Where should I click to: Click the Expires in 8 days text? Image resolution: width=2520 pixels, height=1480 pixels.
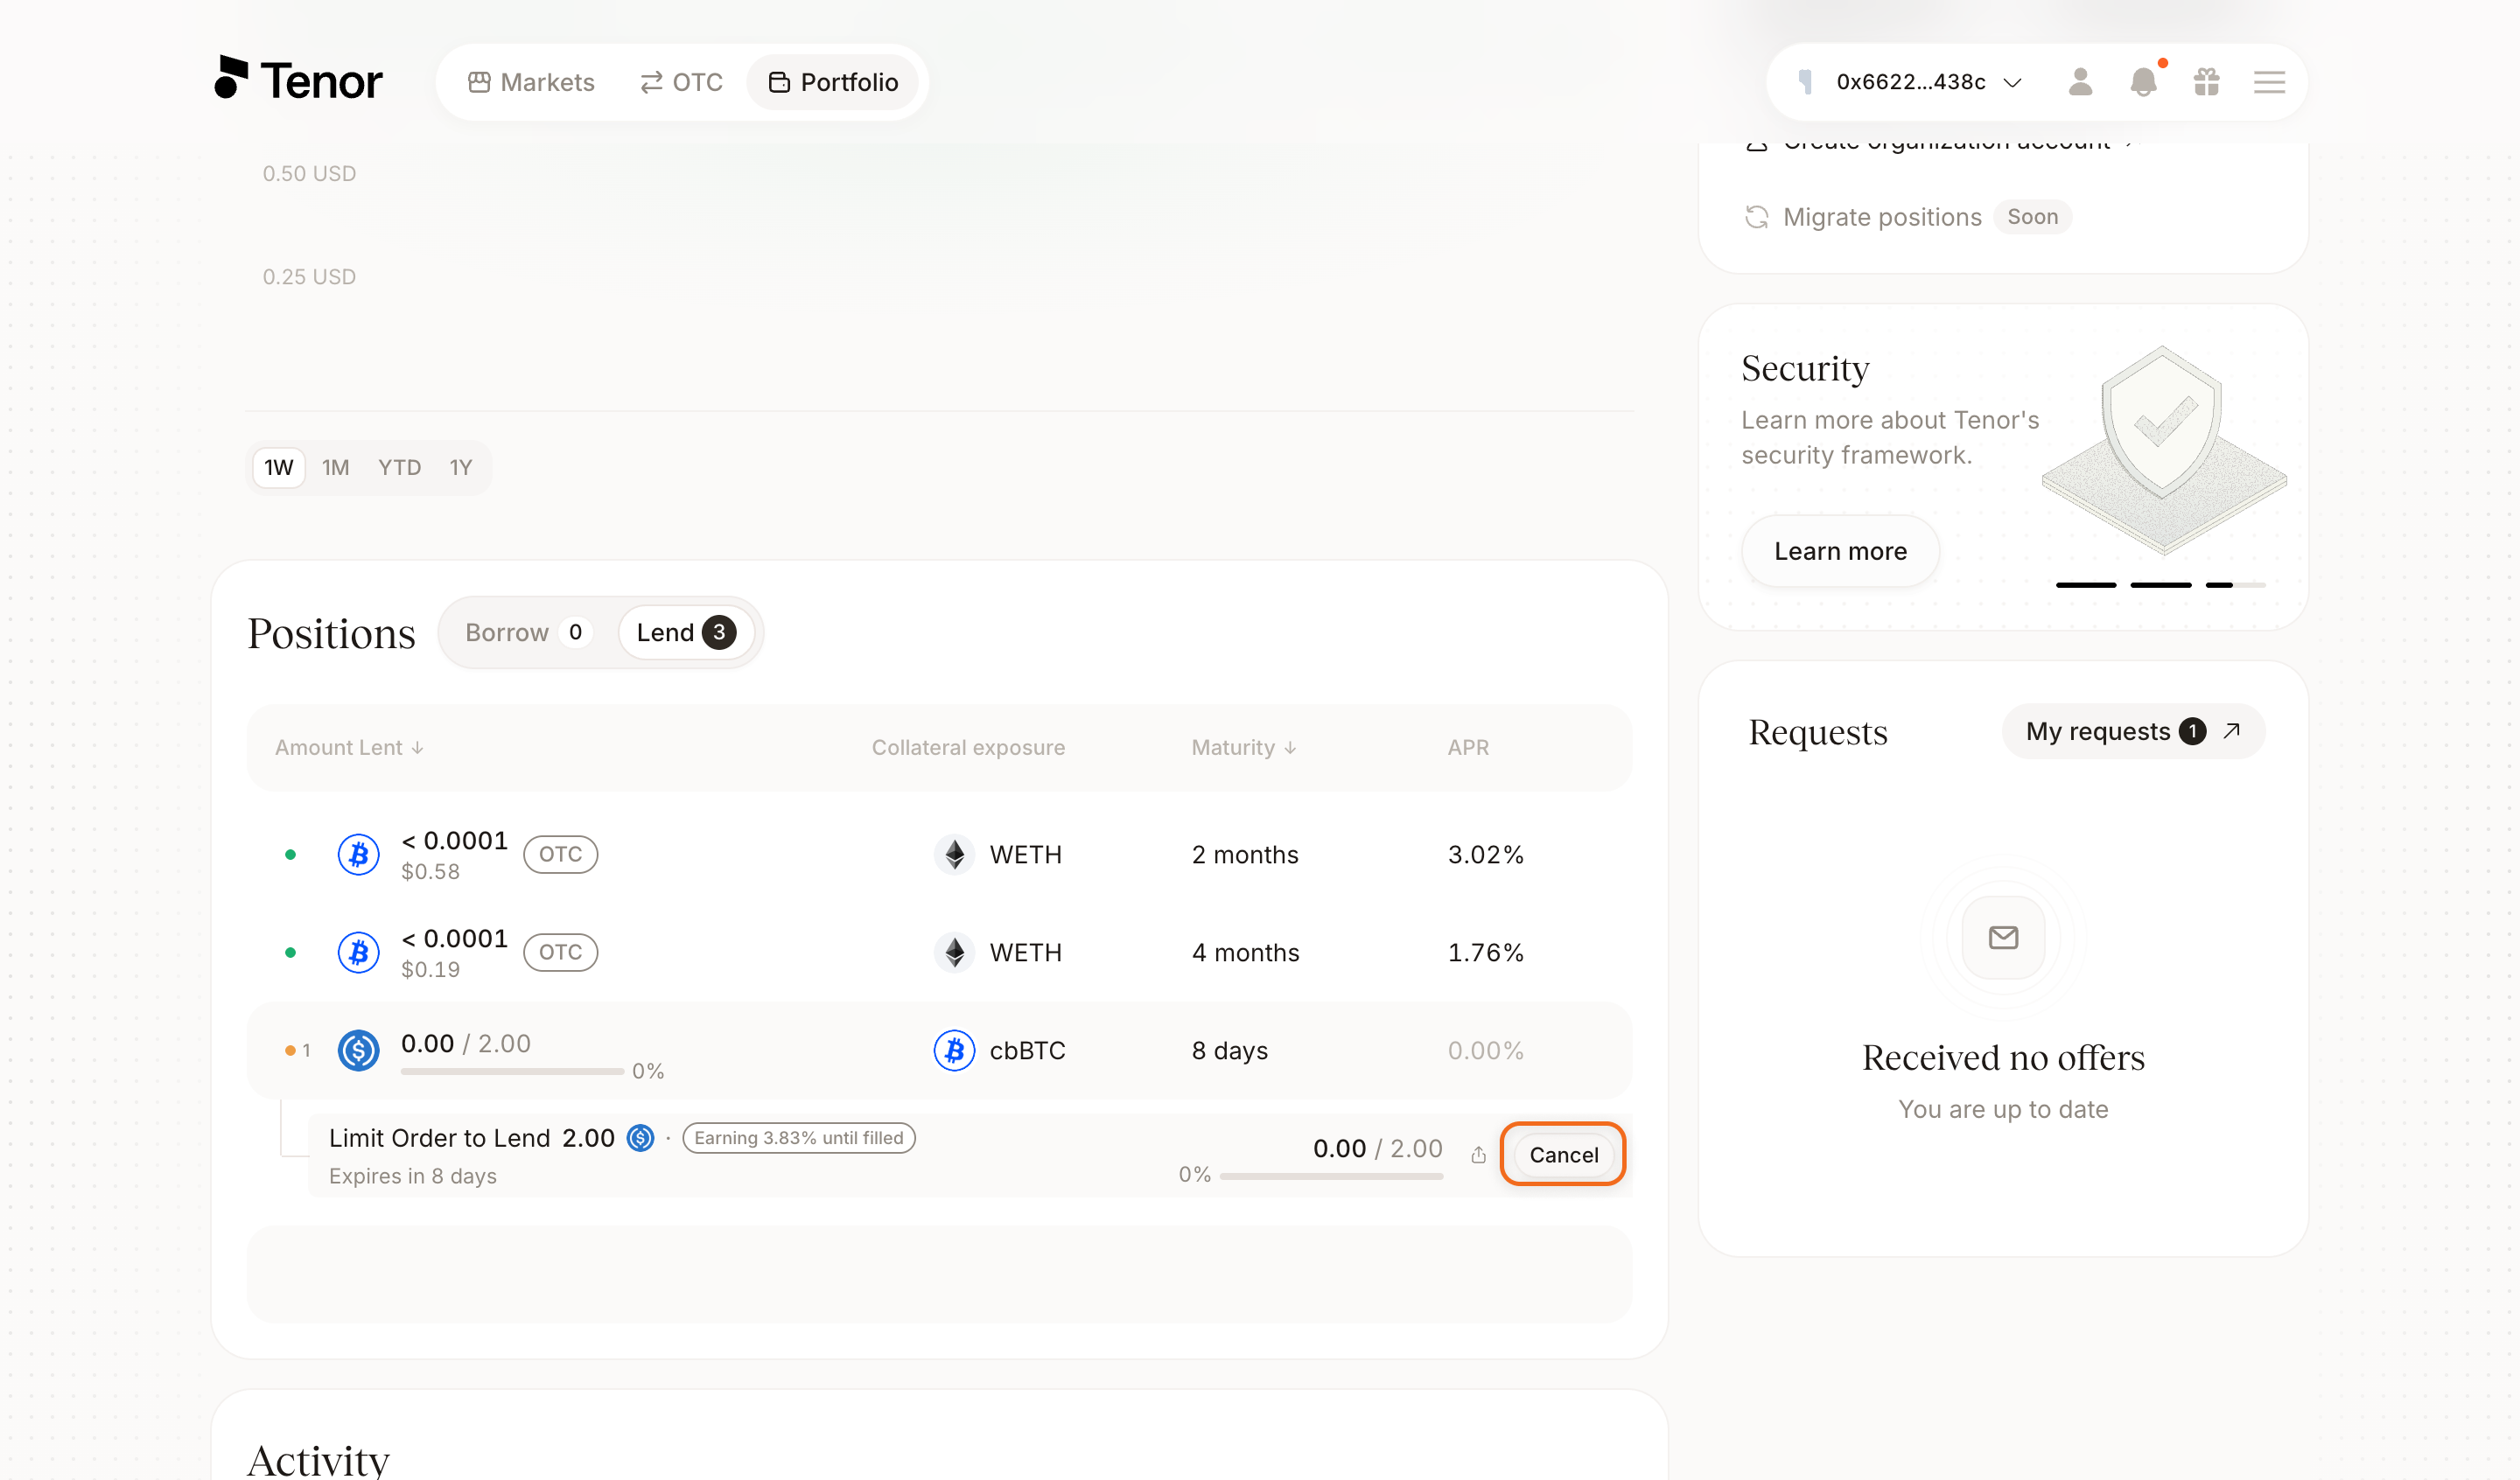tap(412, 1176)
